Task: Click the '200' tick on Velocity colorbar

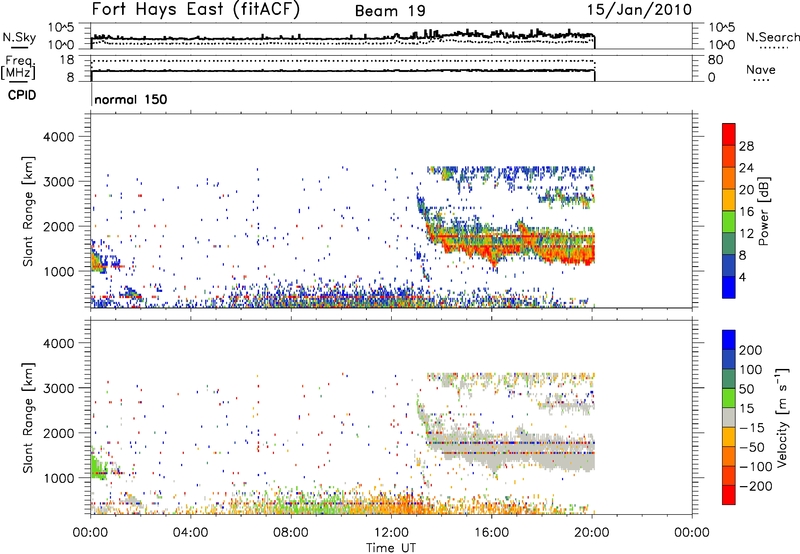Action: pyautogui.click(x=751, y=350)
